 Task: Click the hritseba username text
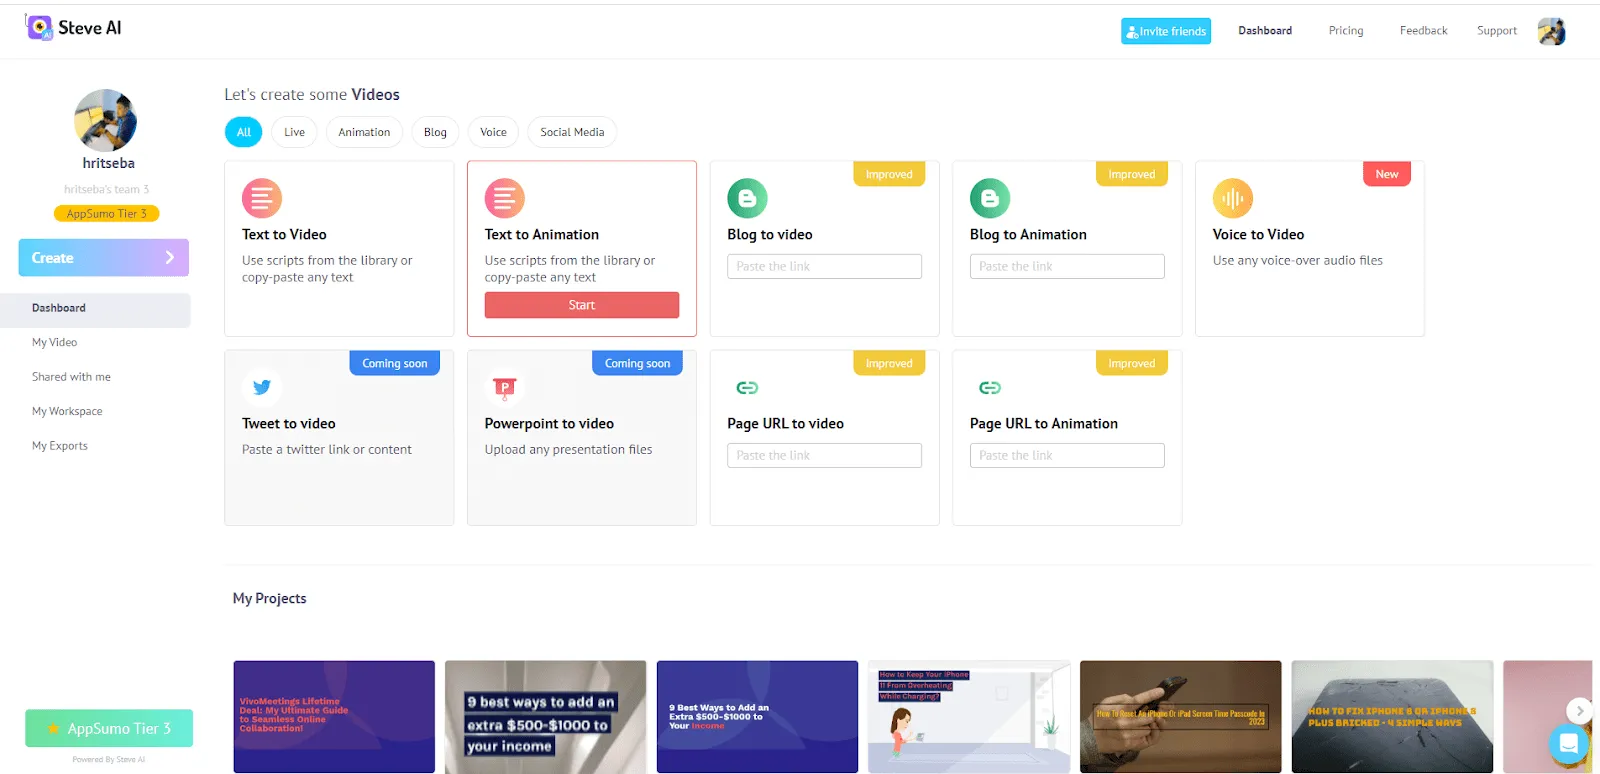click(x=108, y=163)
